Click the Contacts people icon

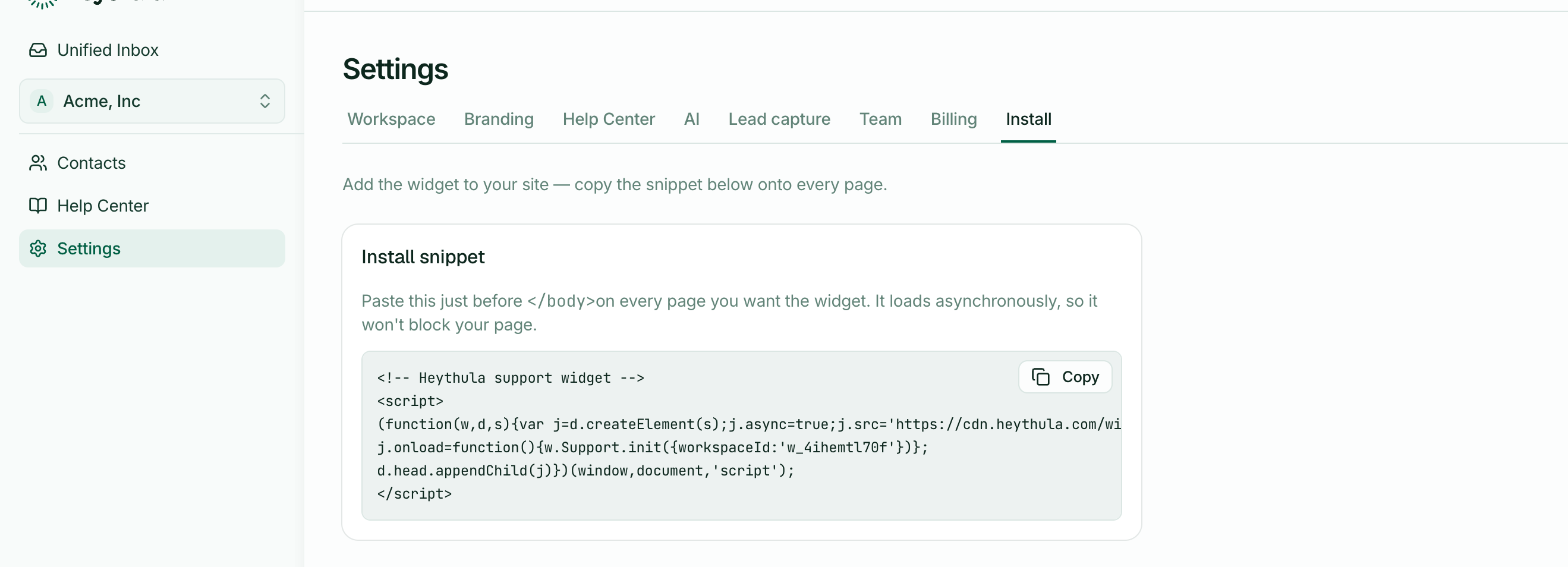point(38,163)
